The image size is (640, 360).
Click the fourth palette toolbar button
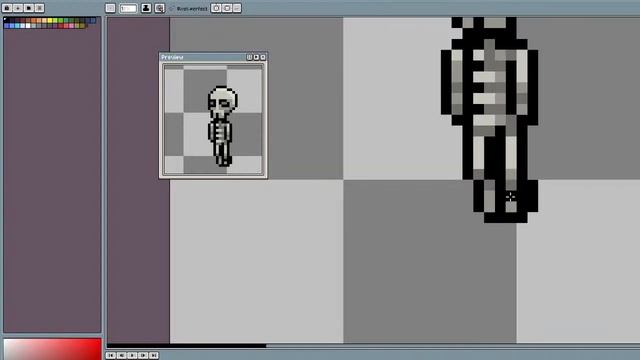click(x=39, y=8)
